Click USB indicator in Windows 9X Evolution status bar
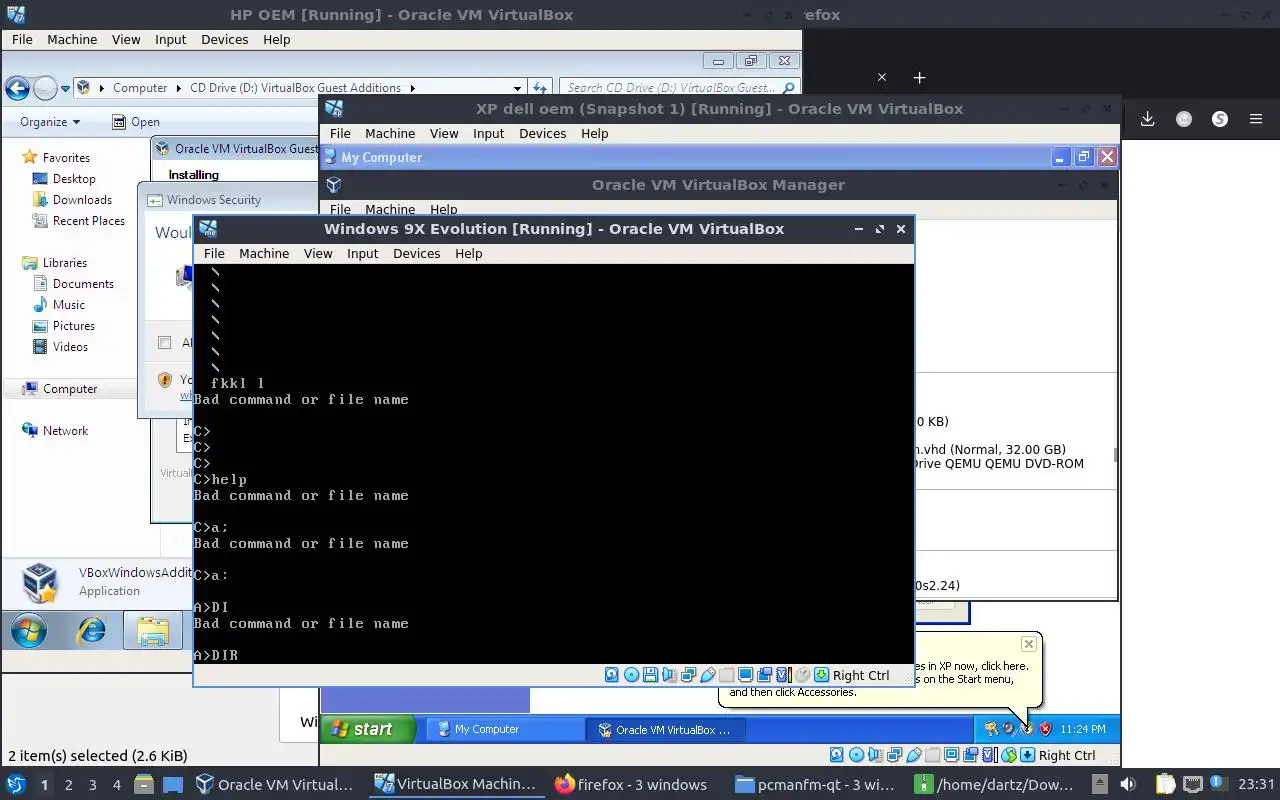The image size is (1280, 800). tap(708, 675)
